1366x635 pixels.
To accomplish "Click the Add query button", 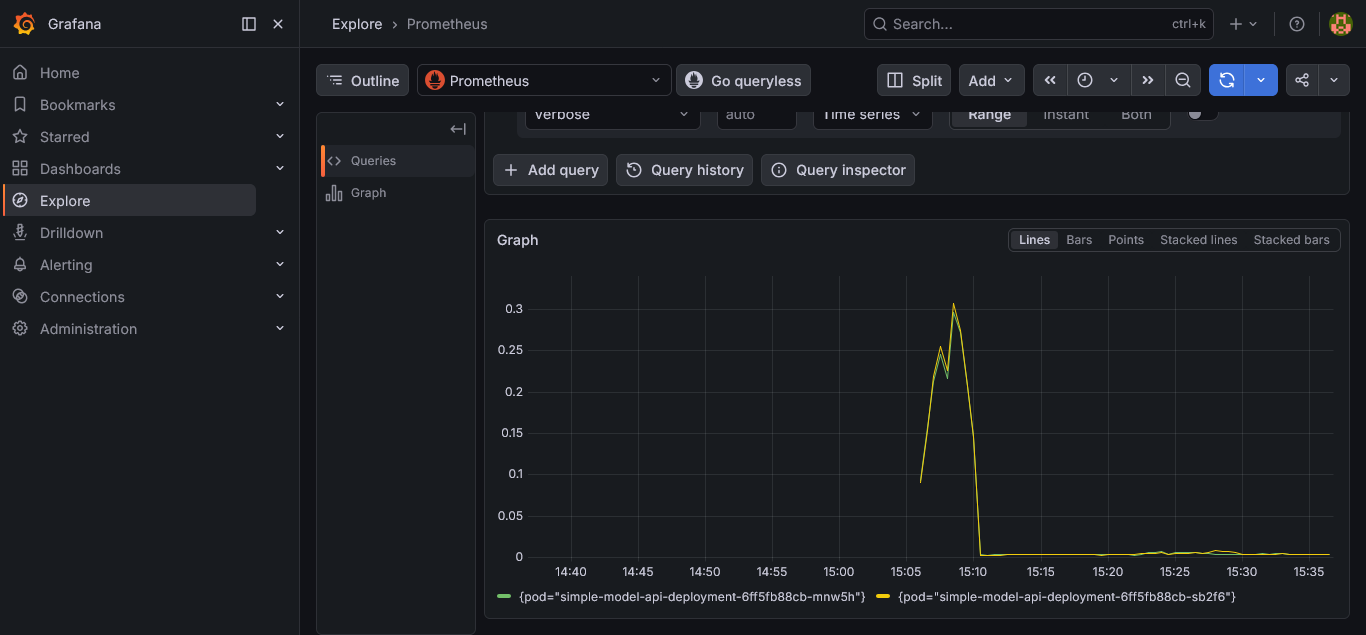I will (550, 170).
